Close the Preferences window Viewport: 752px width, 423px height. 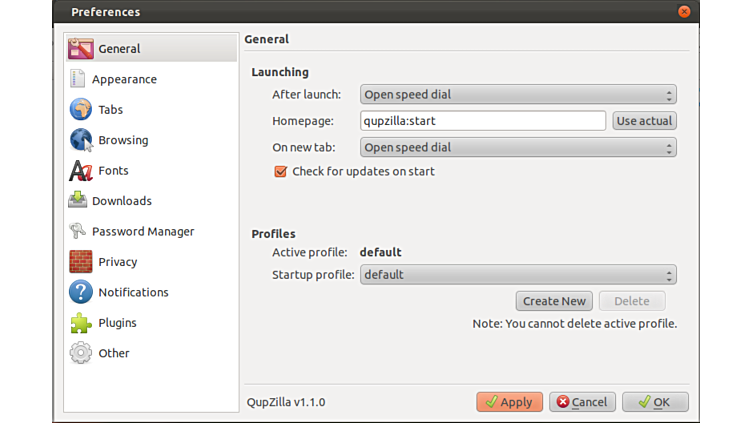684,12
